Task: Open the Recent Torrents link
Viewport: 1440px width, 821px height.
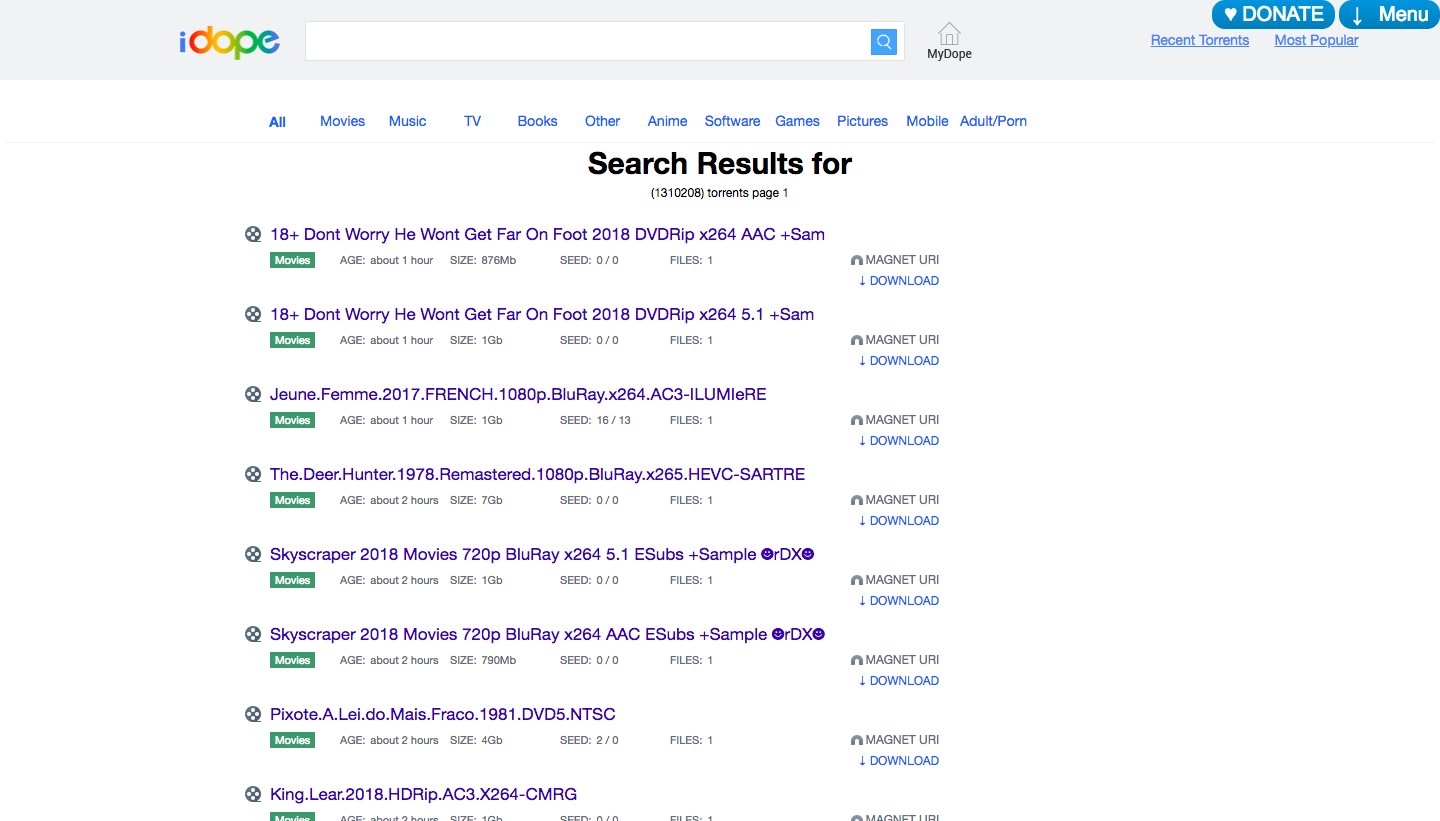Action: point(1199,40)
